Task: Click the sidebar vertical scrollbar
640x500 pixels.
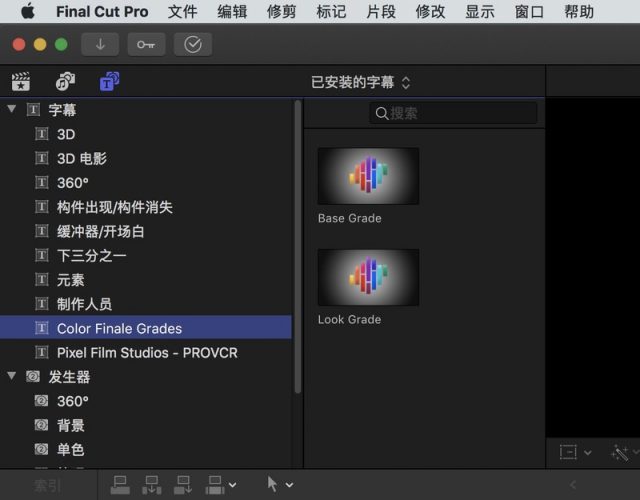Action: (x=298, y=247)
